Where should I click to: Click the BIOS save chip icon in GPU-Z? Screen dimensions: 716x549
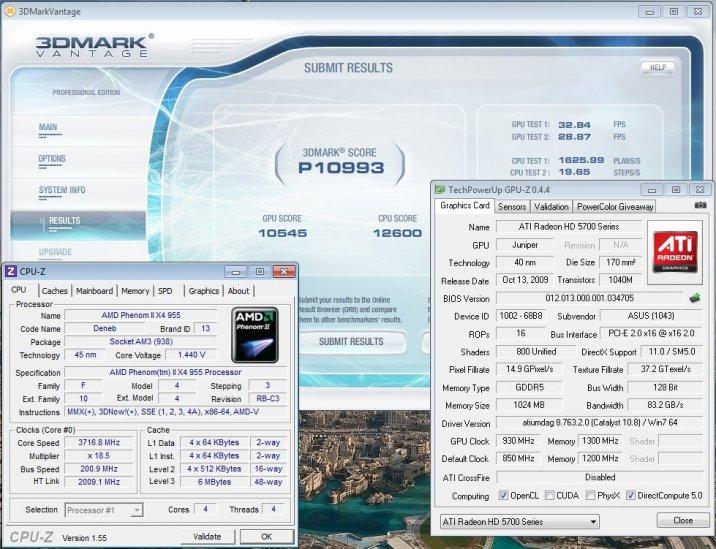(x=695, y=298)
